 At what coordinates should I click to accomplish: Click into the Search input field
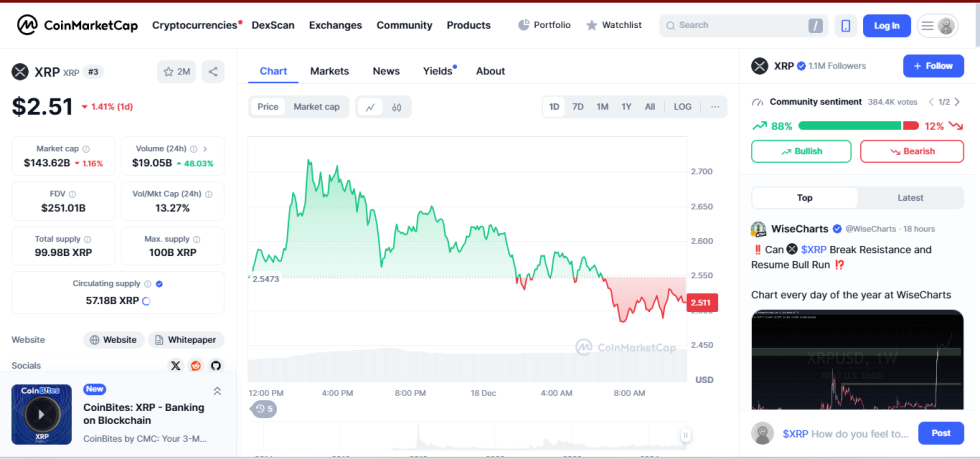pyautogui.click(x=740, y=25)
